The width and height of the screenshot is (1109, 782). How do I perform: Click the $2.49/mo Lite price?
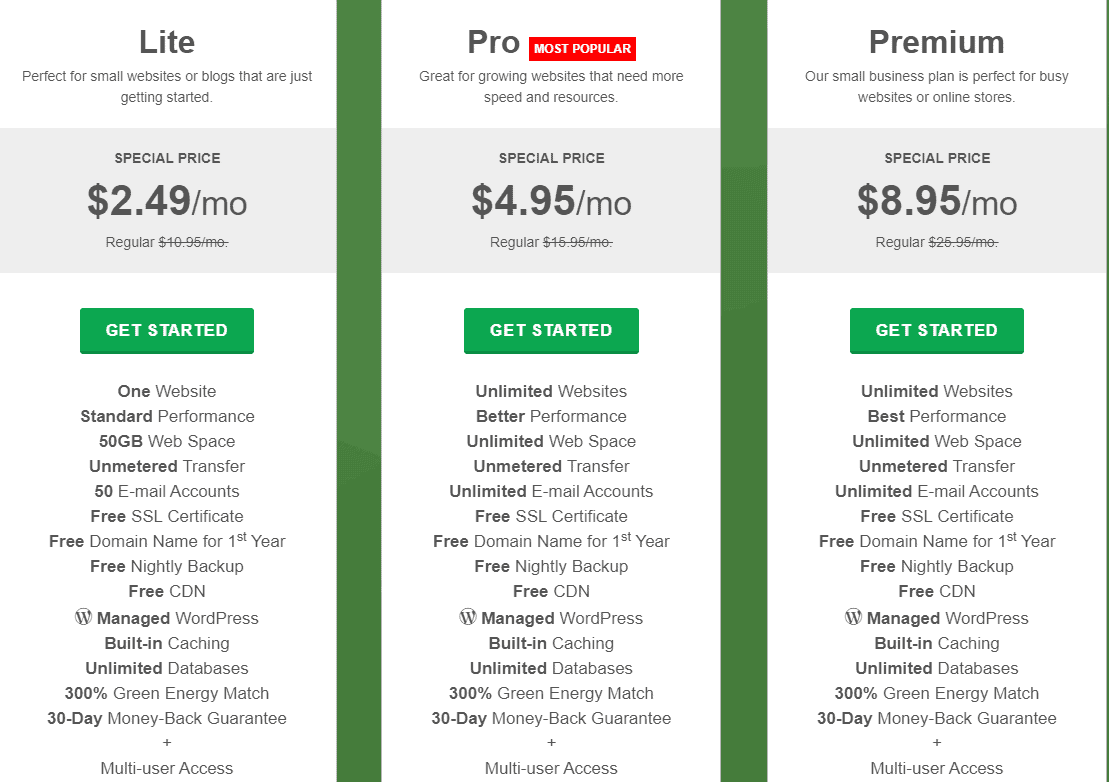pos(167,201)
